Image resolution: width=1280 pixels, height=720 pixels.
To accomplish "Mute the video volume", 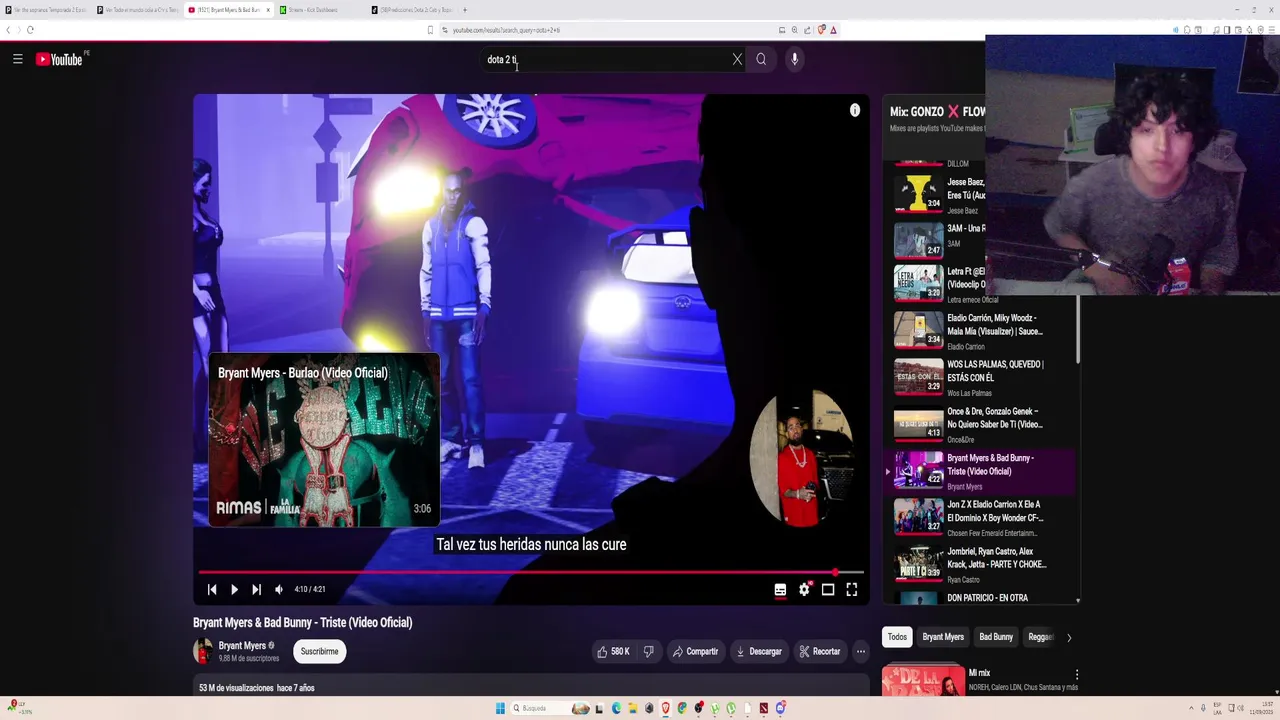I will pos(279,590).
